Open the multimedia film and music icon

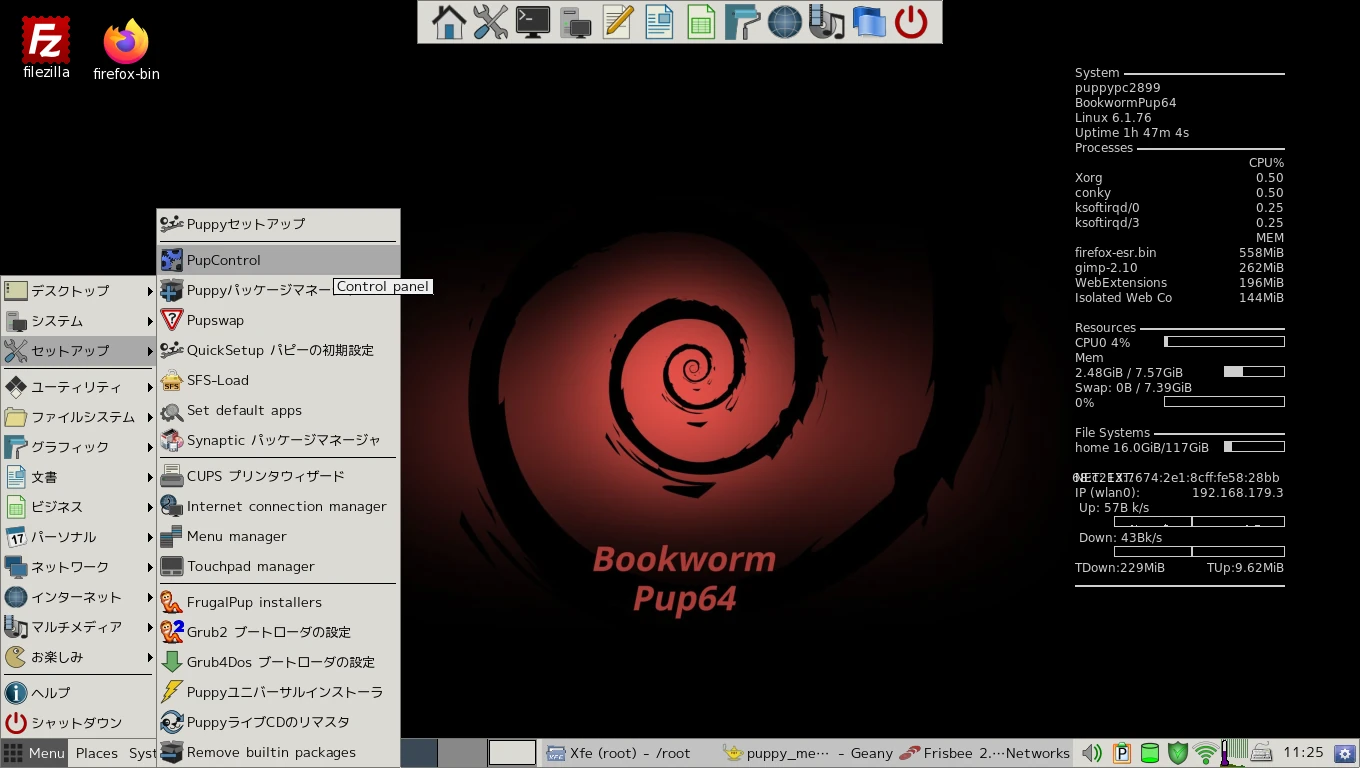click(x=827, y=22)
